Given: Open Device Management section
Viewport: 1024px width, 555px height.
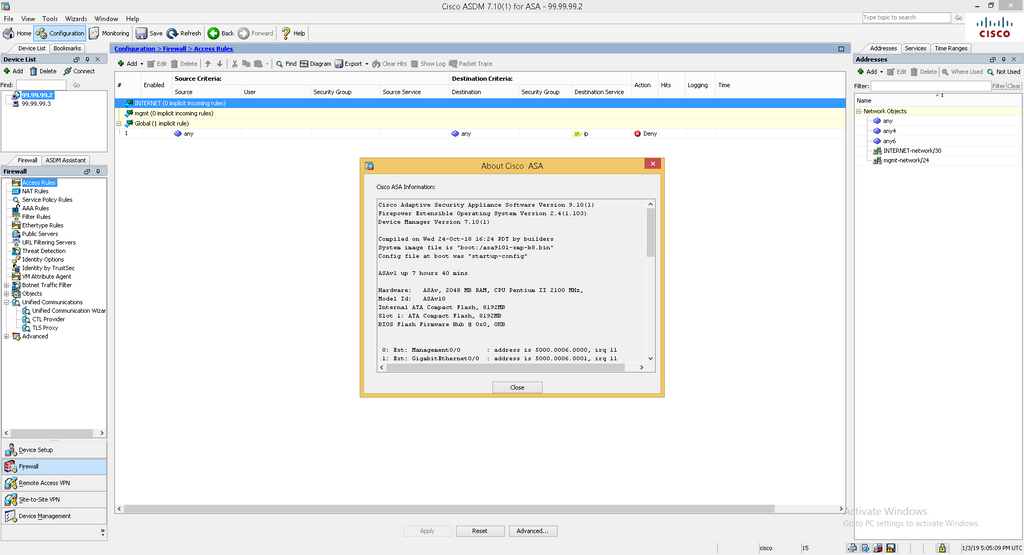Looking at the screenshot, I should pyautogui.click(x=54, y=516).
